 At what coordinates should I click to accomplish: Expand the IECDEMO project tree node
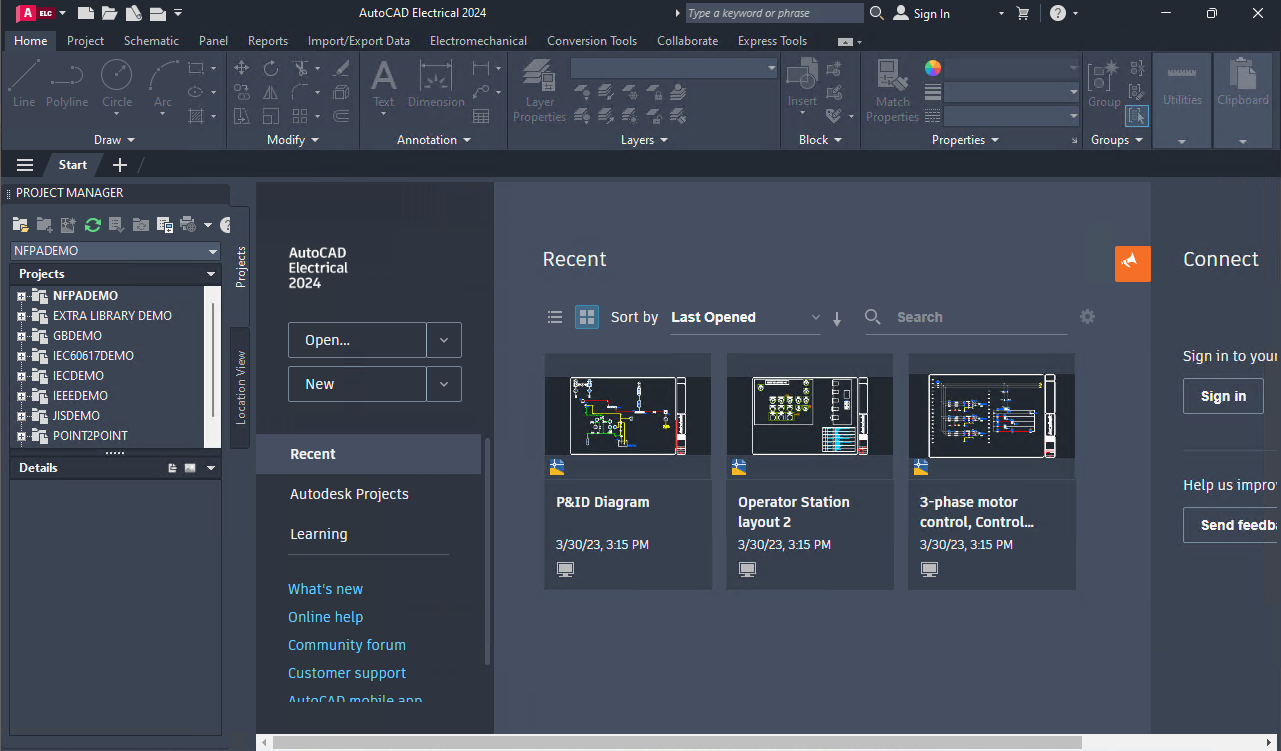[x=21, y=376]
